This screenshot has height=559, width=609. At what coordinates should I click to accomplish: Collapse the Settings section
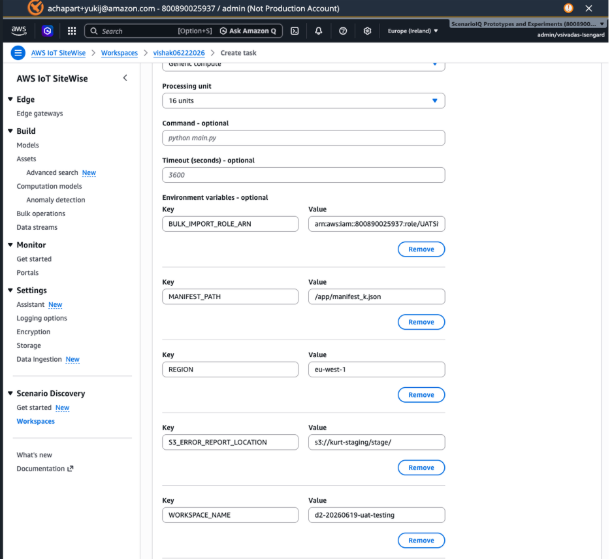[10, 290]
